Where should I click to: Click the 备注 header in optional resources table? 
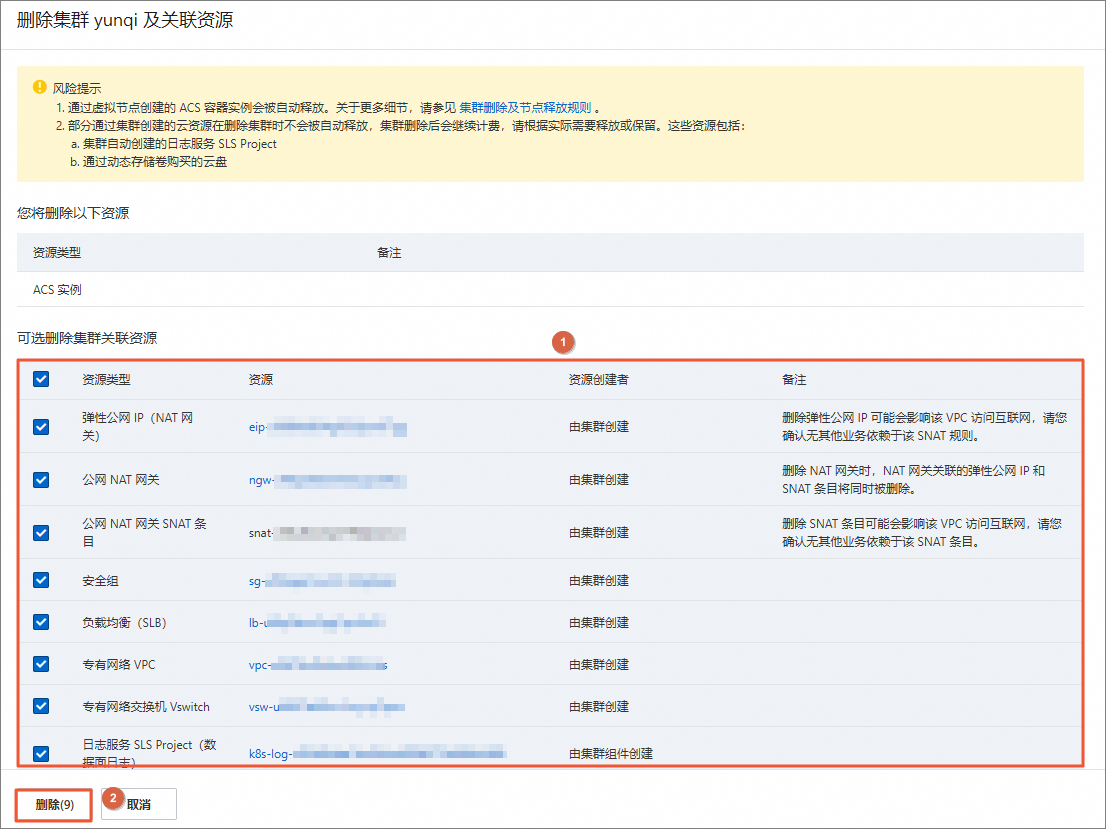coord(794,380)
